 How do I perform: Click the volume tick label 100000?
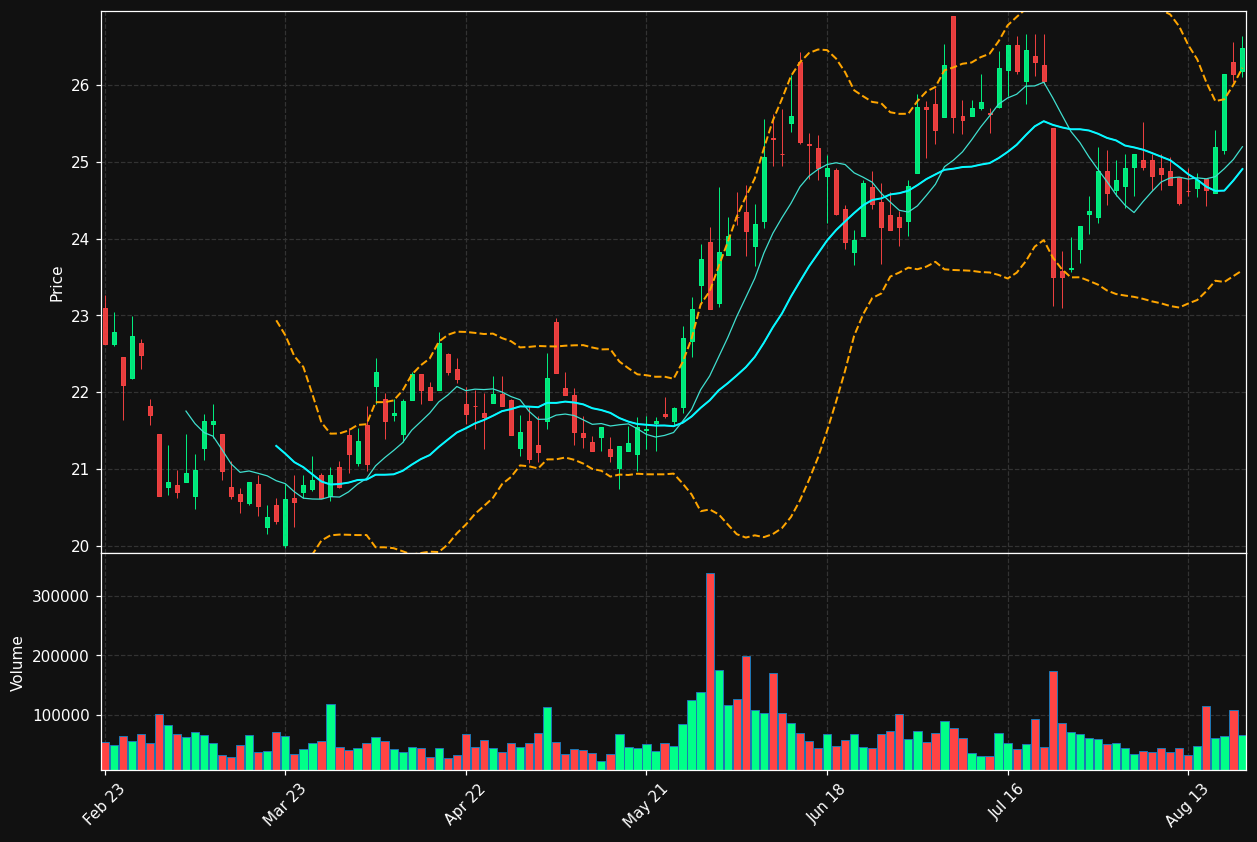pos(62,716)
